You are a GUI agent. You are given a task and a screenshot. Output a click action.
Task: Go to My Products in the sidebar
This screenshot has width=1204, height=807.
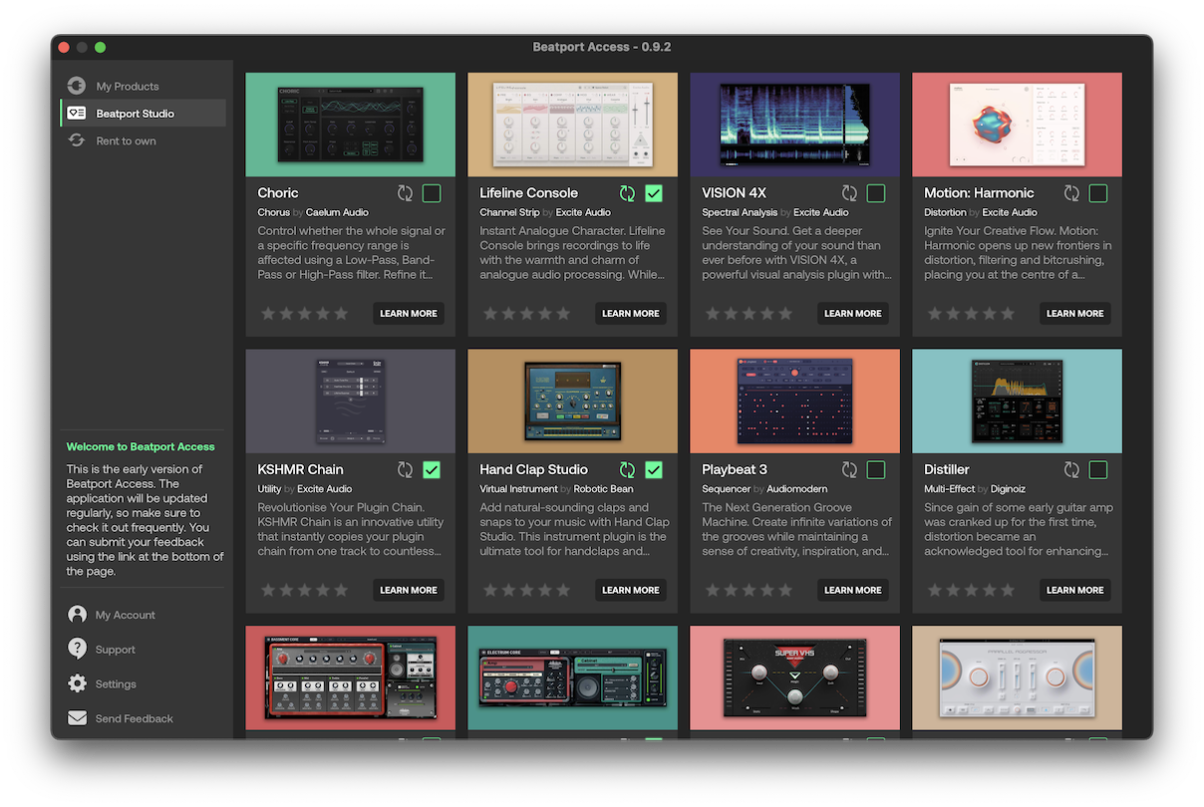click(143, 86)
